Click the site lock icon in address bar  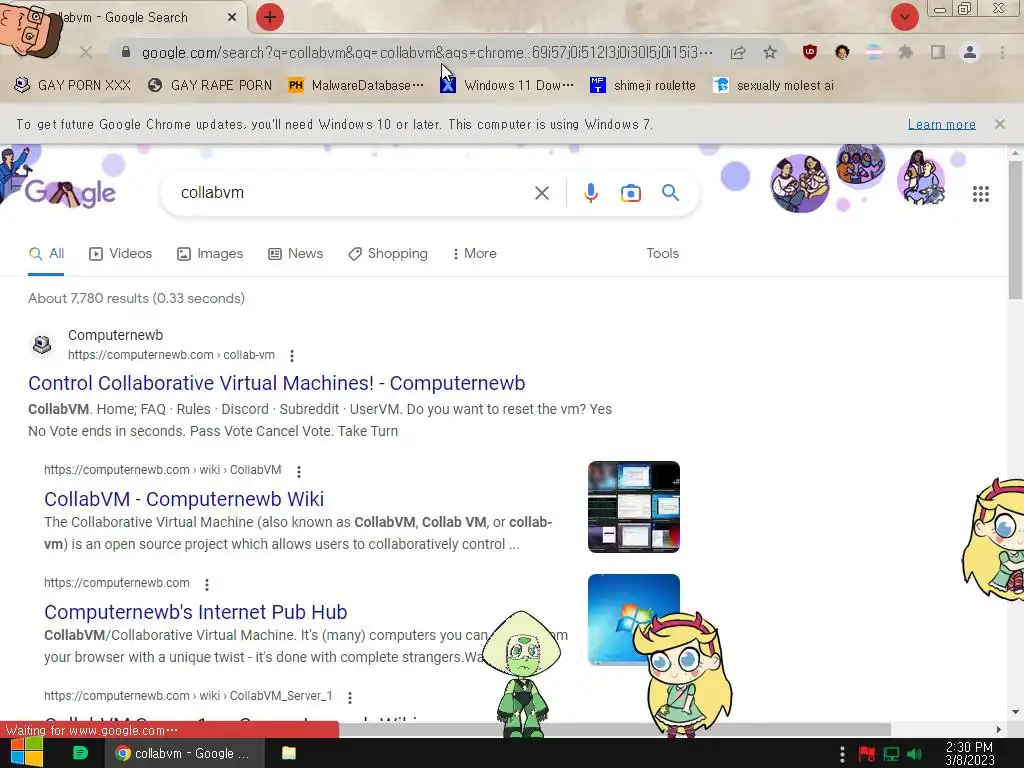(126, 52)
